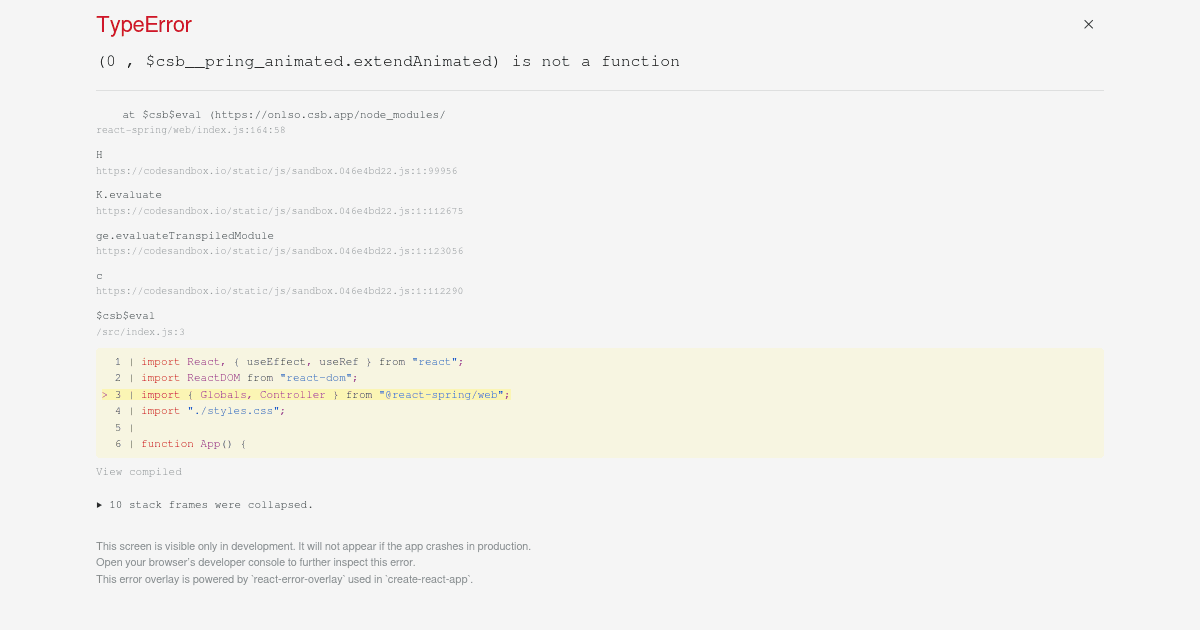
Task: Click the error arrow marker on line 3
Action: [104, 394]
